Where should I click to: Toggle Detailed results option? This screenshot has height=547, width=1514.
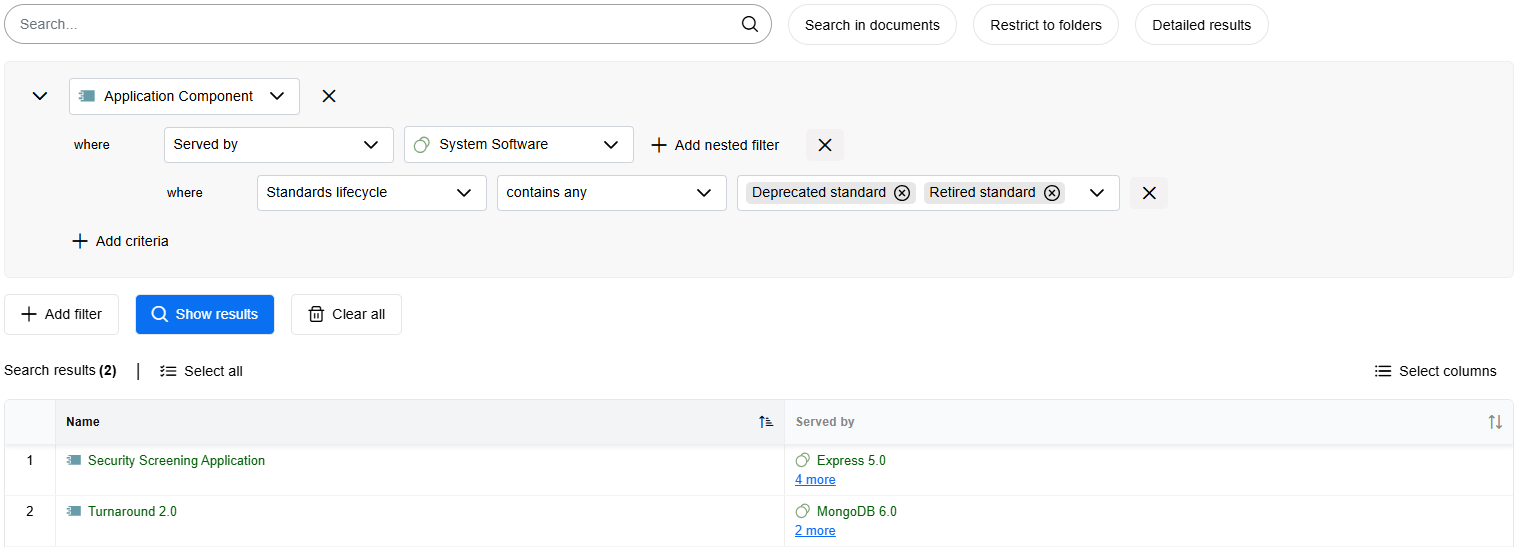(1201, 25)
